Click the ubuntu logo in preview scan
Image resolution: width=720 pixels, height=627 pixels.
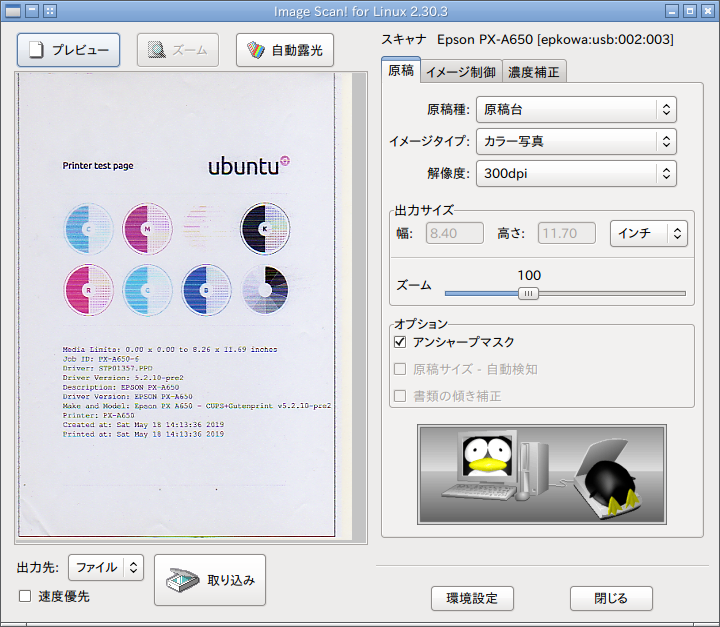[249, 166]
